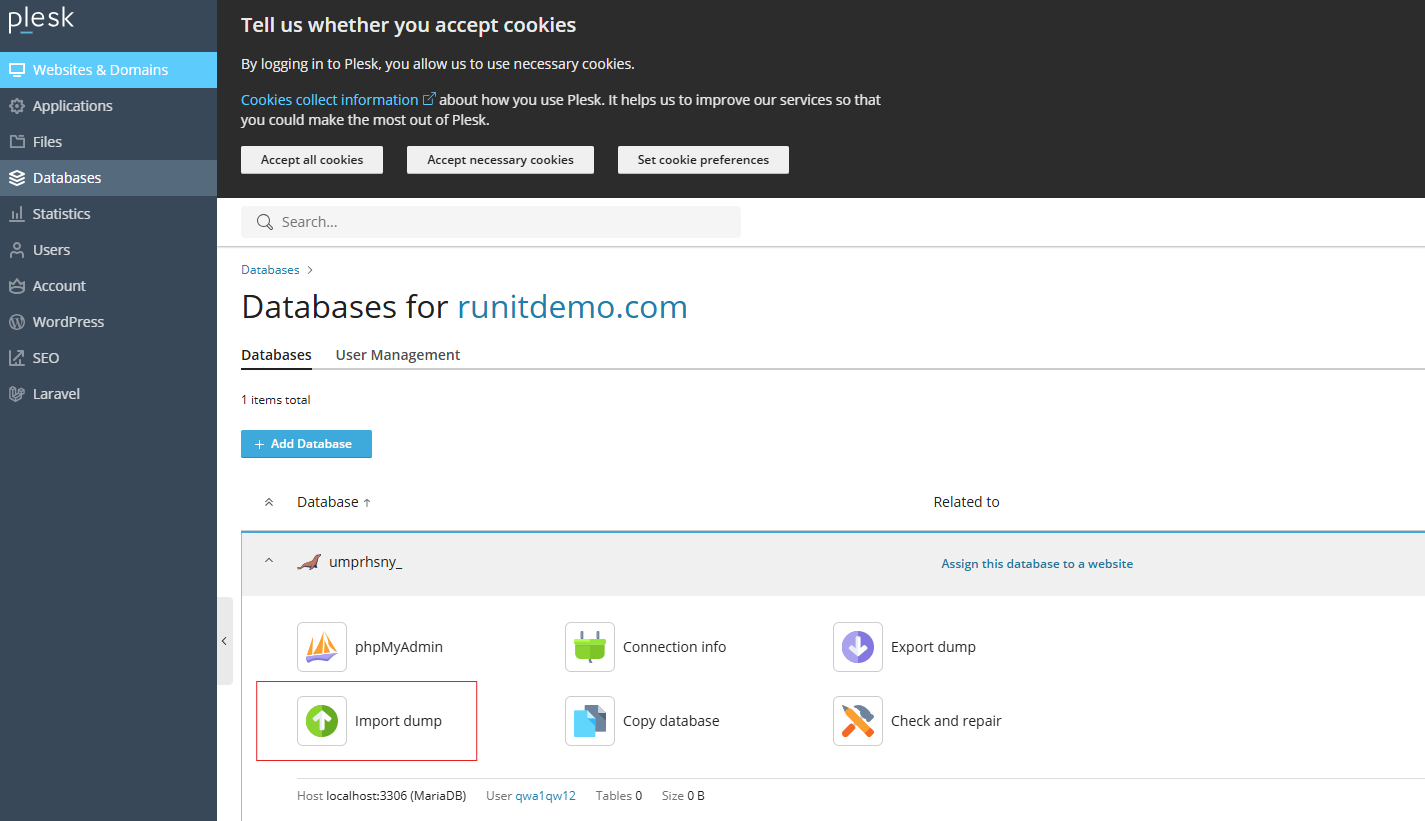Viewport: 1425px width, 821px height.
Task: Open WordPress in the sidebar menu
Action: [x=68, y=322]
